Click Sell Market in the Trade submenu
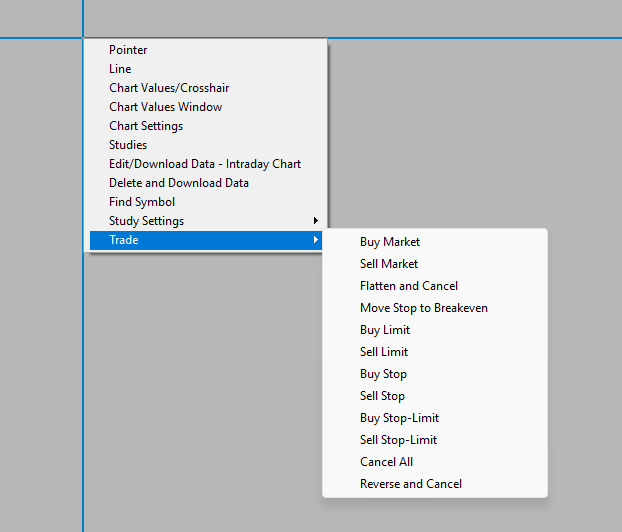Viewport: 622px width, 532px height. coord(389,264)
